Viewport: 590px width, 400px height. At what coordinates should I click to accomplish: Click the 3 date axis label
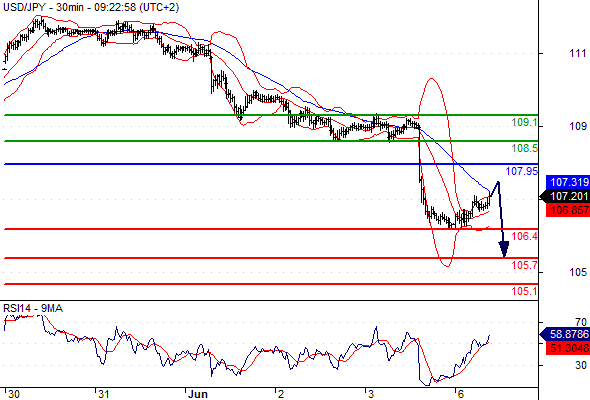click(371, 394)
